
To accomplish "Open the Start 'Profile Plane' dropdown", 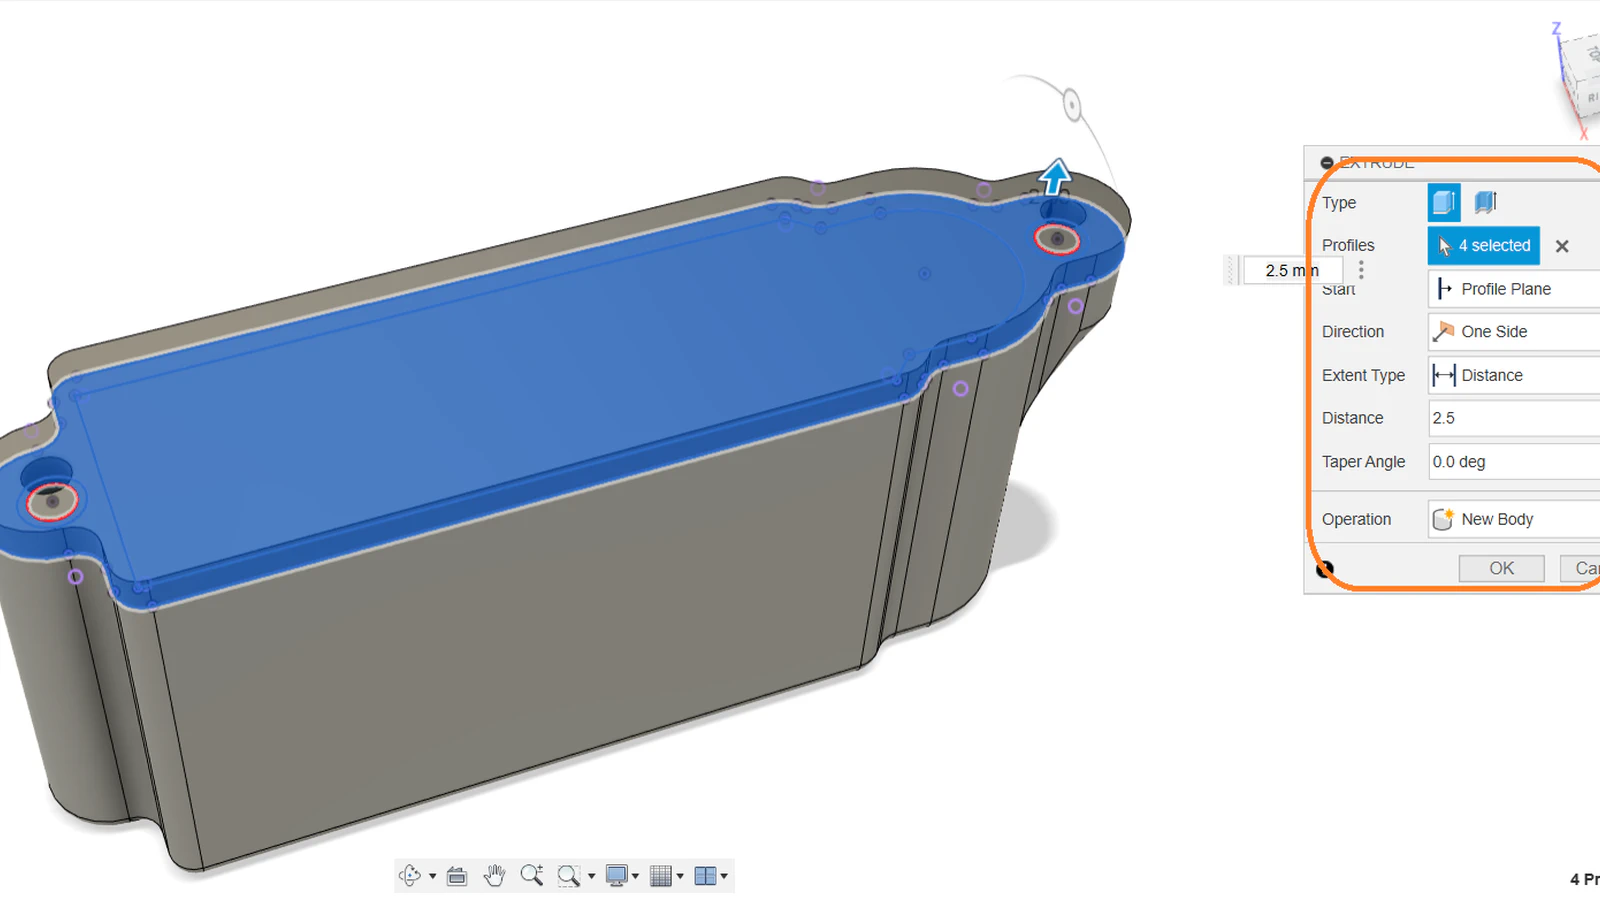I will tap(1514, 289).
